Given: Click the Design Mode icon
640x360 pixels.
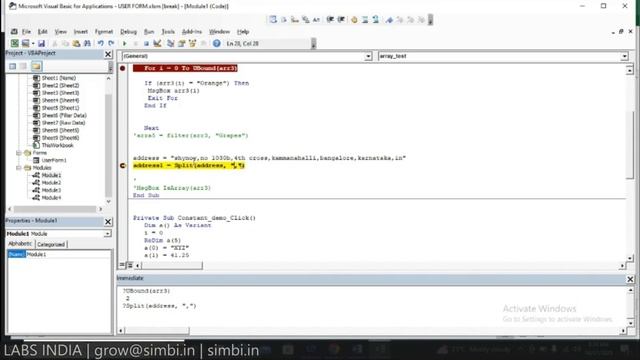Looking at the screenshot, I should coord(157,43).
